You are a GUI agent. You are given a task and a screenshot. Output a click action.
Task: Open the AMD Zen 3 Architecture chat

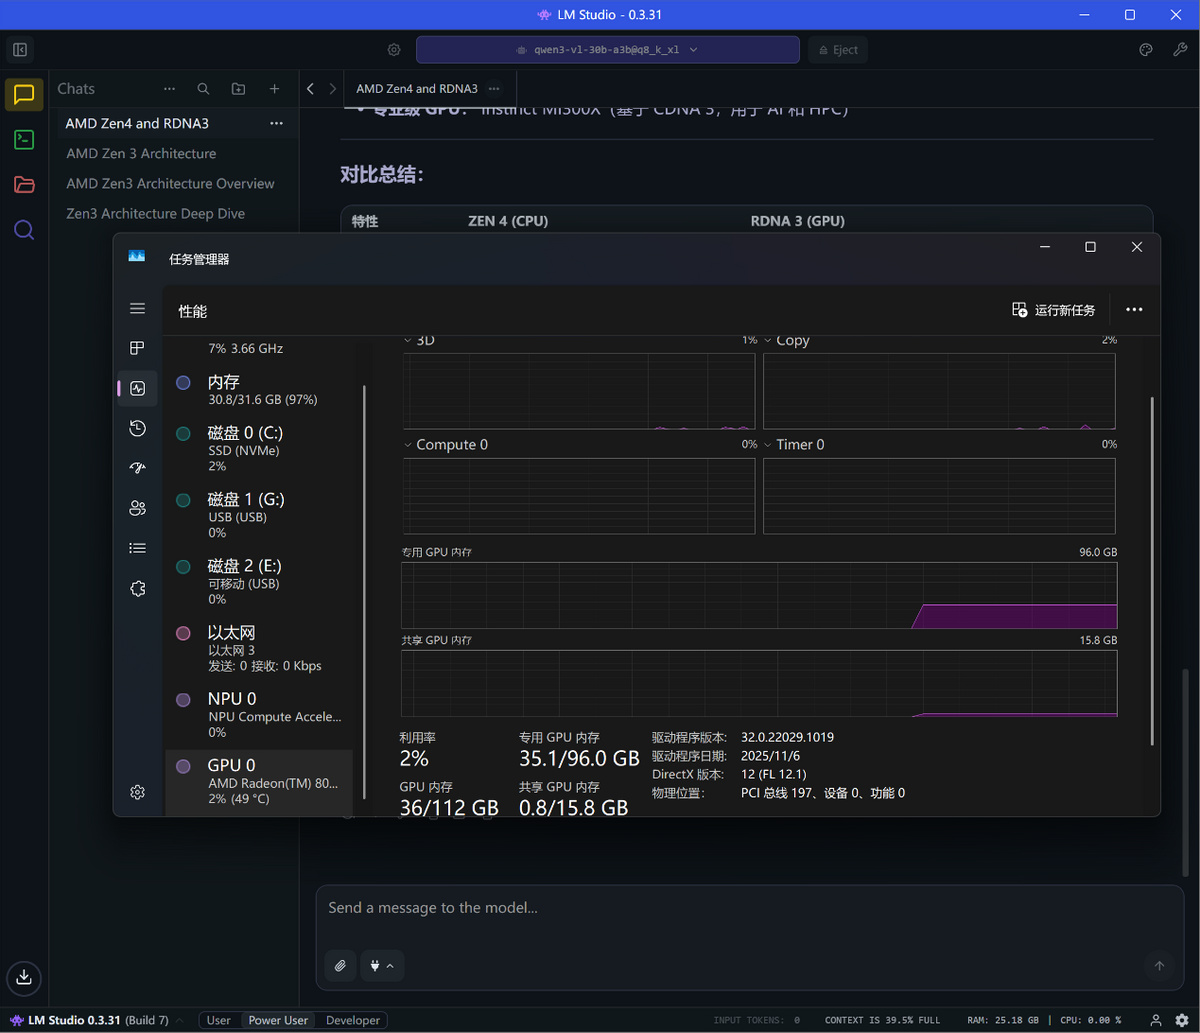point(141,153)
